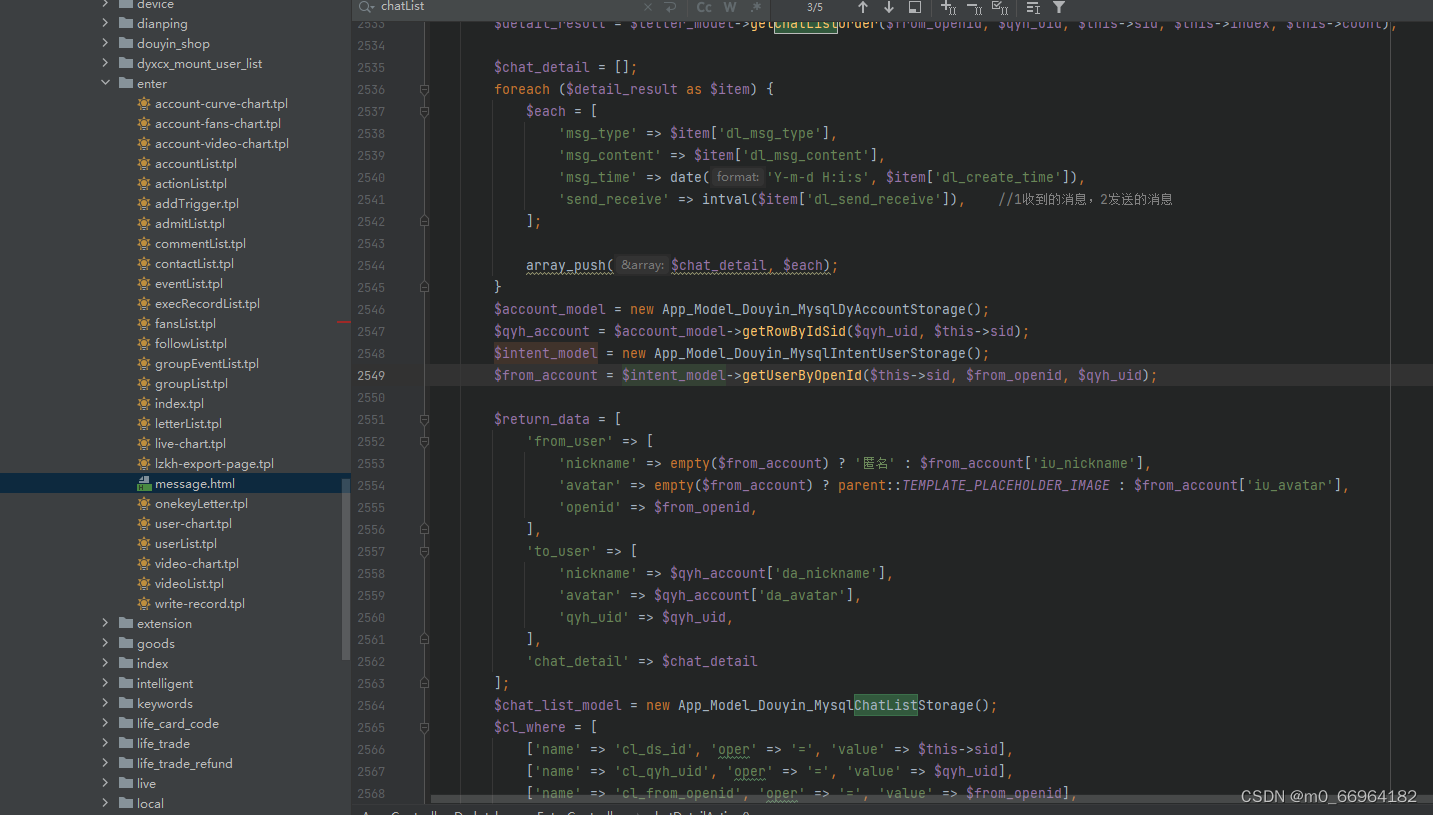Add selection for next occurrence

click(x=949, y=7)
